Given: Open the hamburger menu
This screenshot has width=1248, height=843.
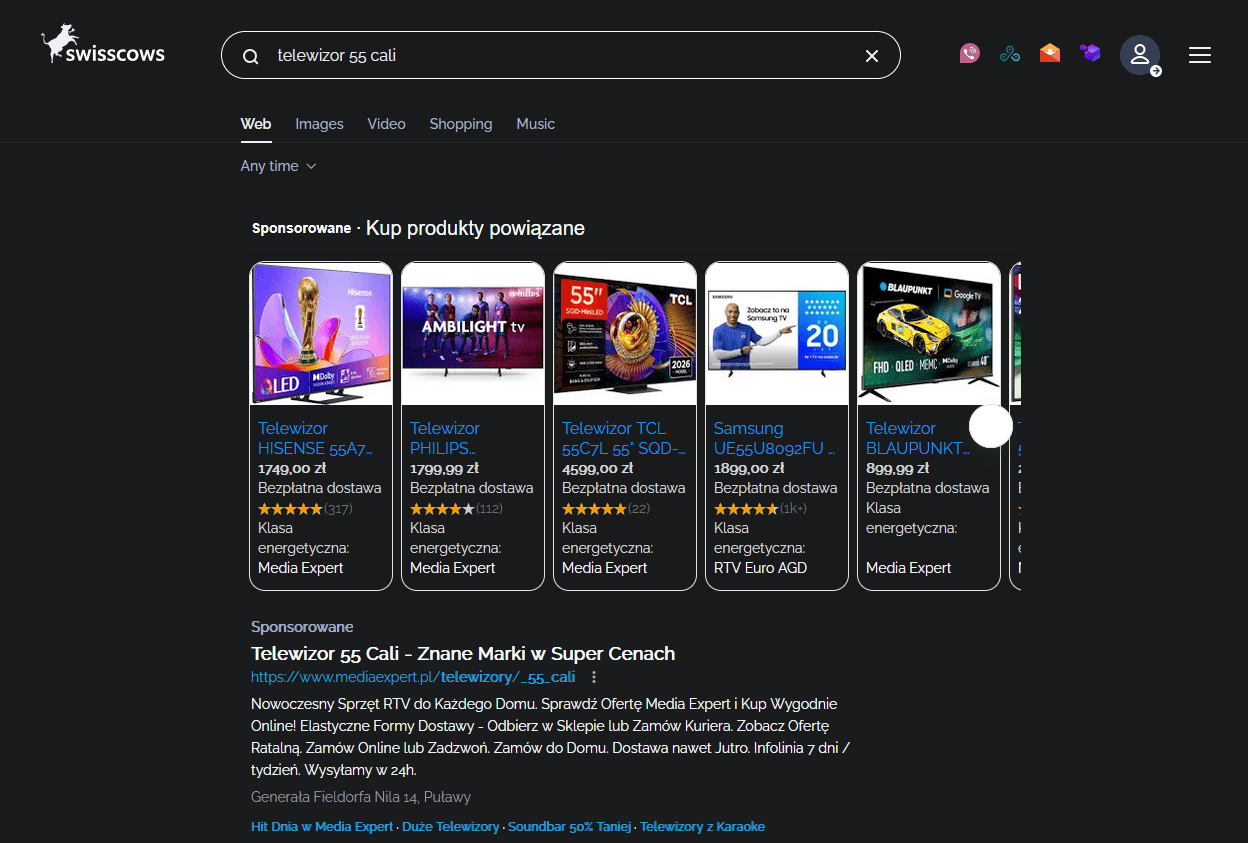Looking at the screenshot, I should coord(1200,55).
